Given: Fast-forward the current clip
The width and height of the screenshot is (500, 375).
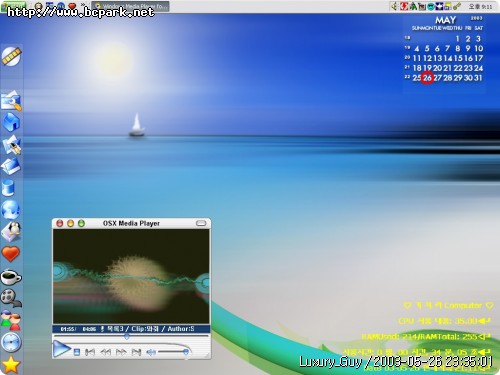Looking at the screenshot, I should pyautogui.click(x=121, y=352).
